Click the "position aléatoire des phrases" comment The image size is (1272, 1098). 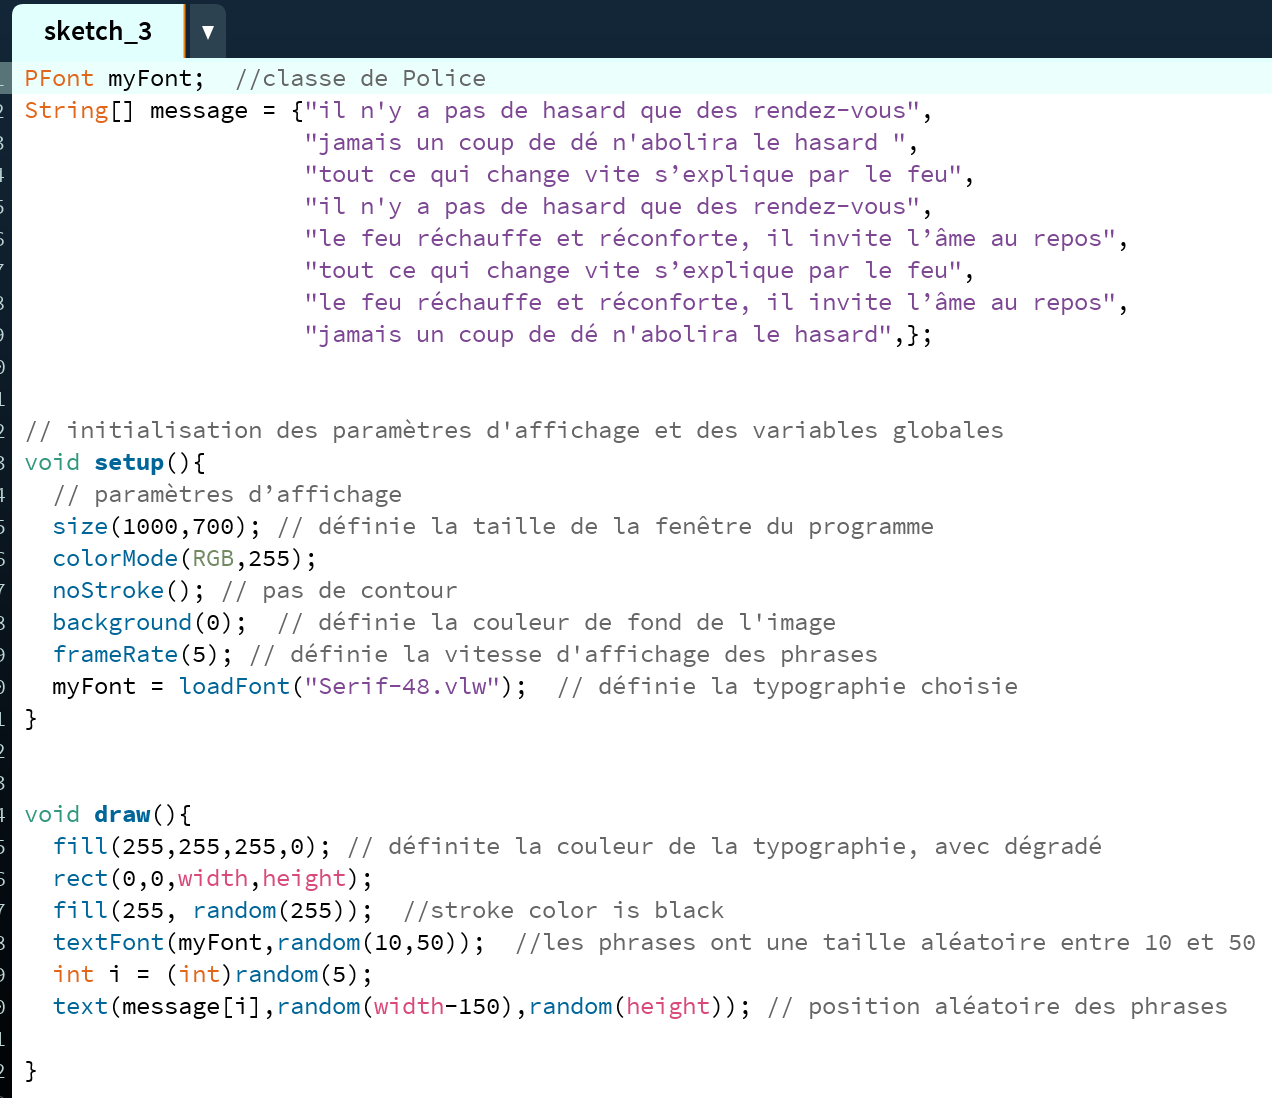tap(1016, 1007)
